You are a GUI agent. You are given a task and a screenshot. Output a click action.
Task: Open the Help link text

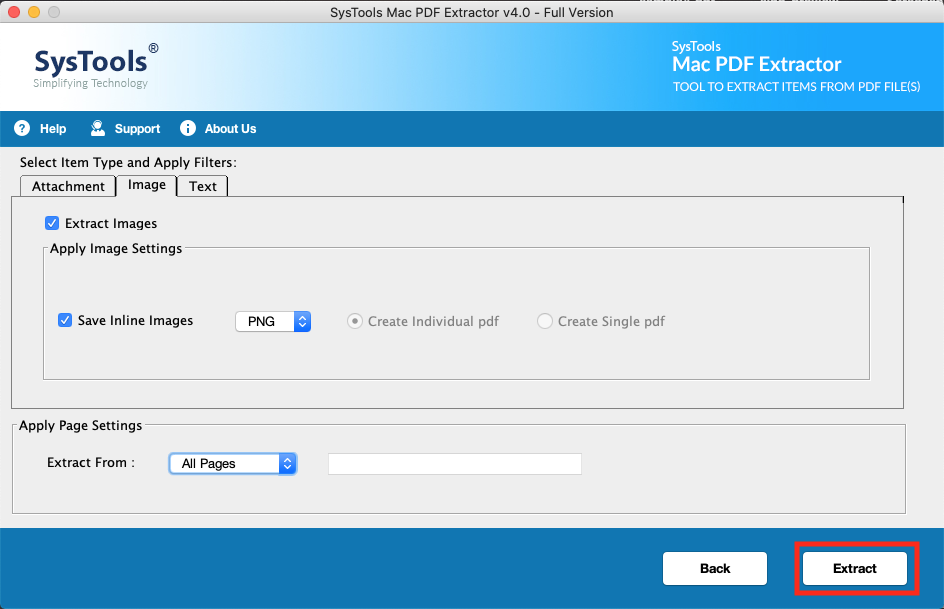click(53, 129)
